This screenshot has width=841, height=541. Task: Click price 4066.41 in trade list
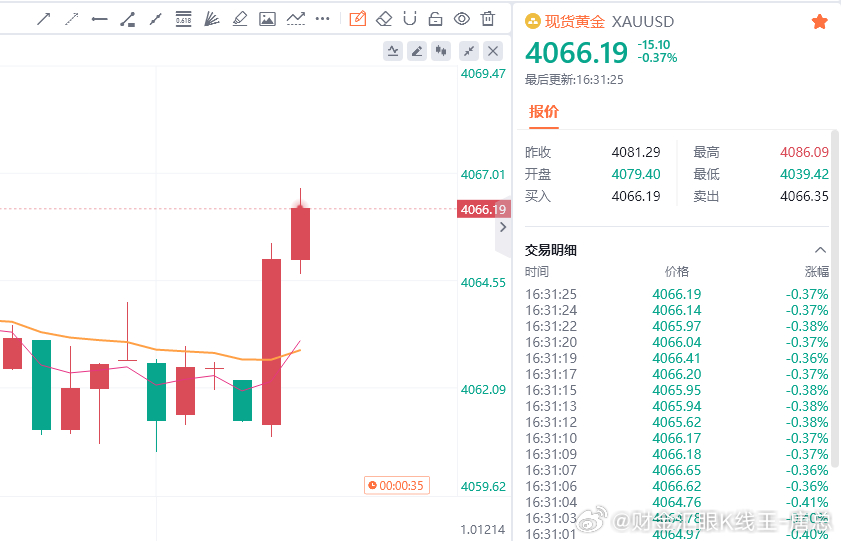pyautogui.click(x=676, y=358)
